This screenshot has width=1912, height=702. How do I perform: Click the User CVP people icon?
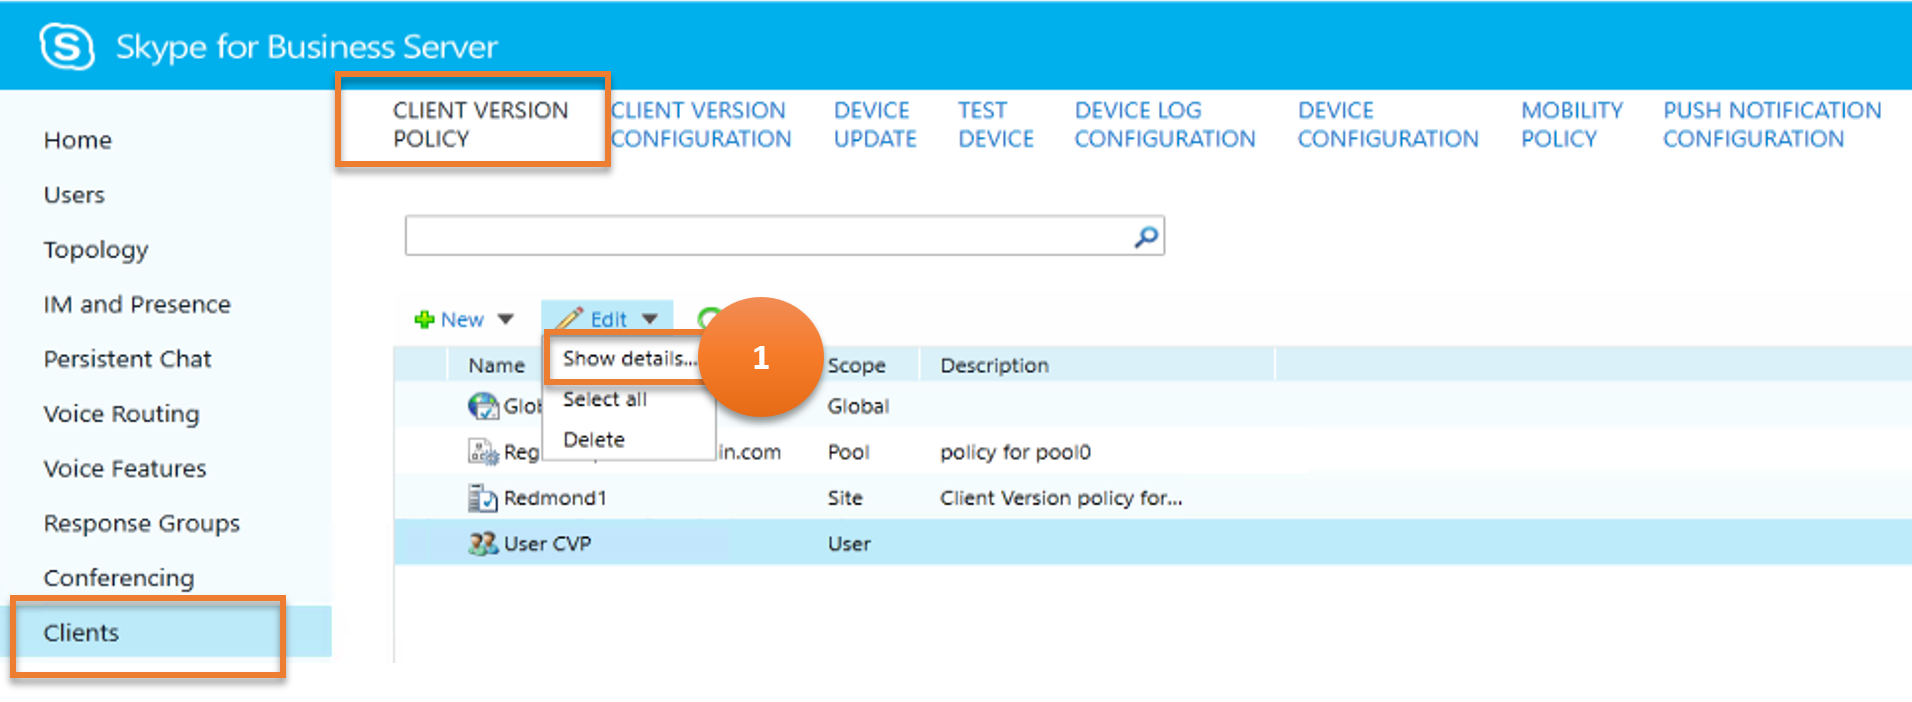[x=483, y=543]
